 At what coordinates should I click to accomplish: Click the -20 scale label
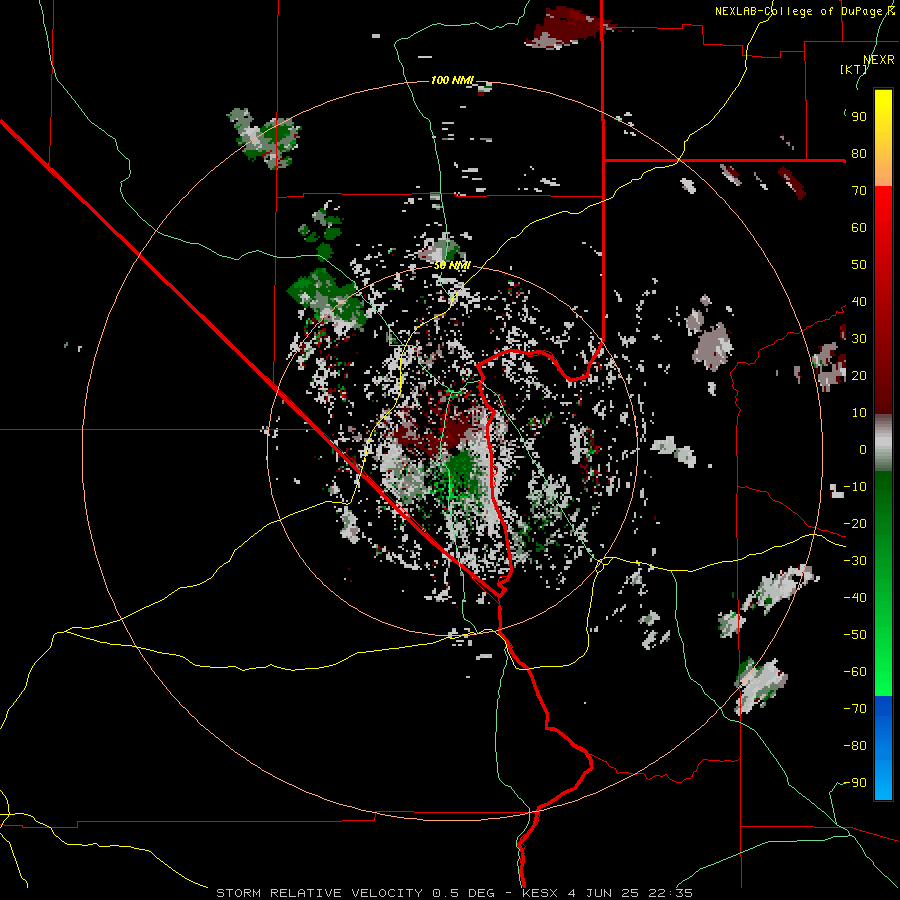pyautogui.click(x=855, y=524)
